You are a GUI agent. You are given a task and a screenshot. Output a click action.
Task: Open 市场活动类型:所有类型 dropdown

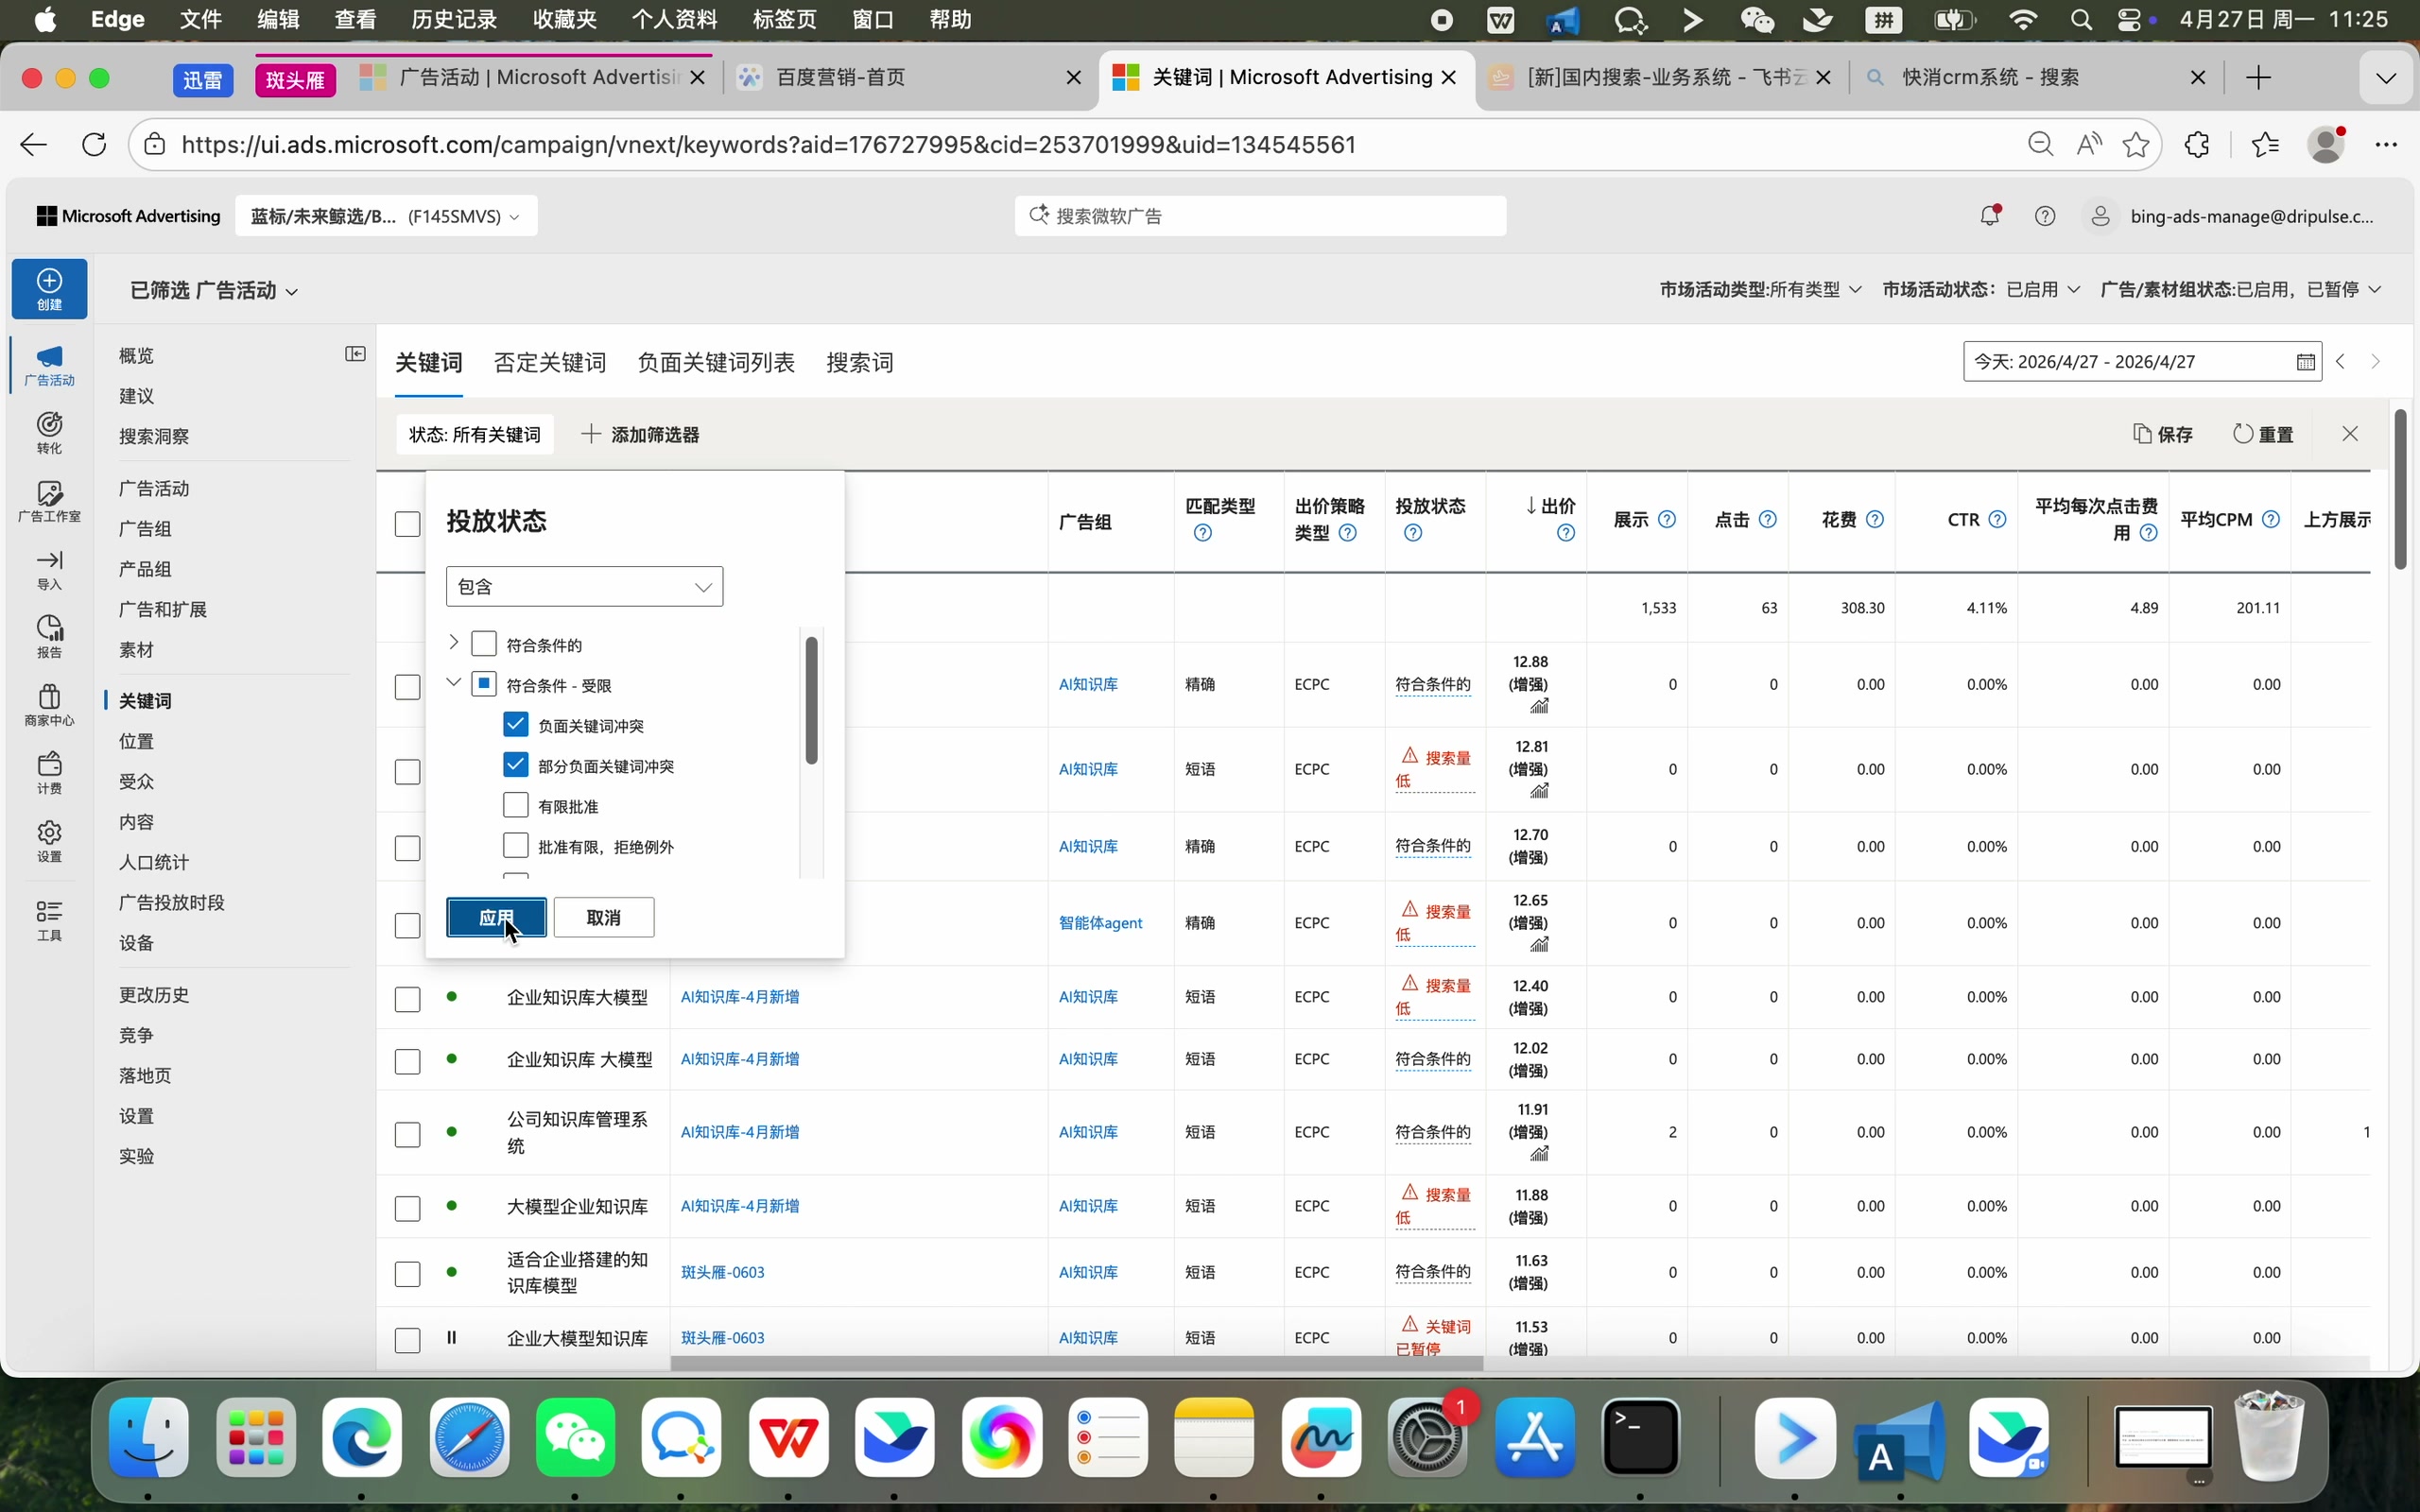coord(1760,289)
